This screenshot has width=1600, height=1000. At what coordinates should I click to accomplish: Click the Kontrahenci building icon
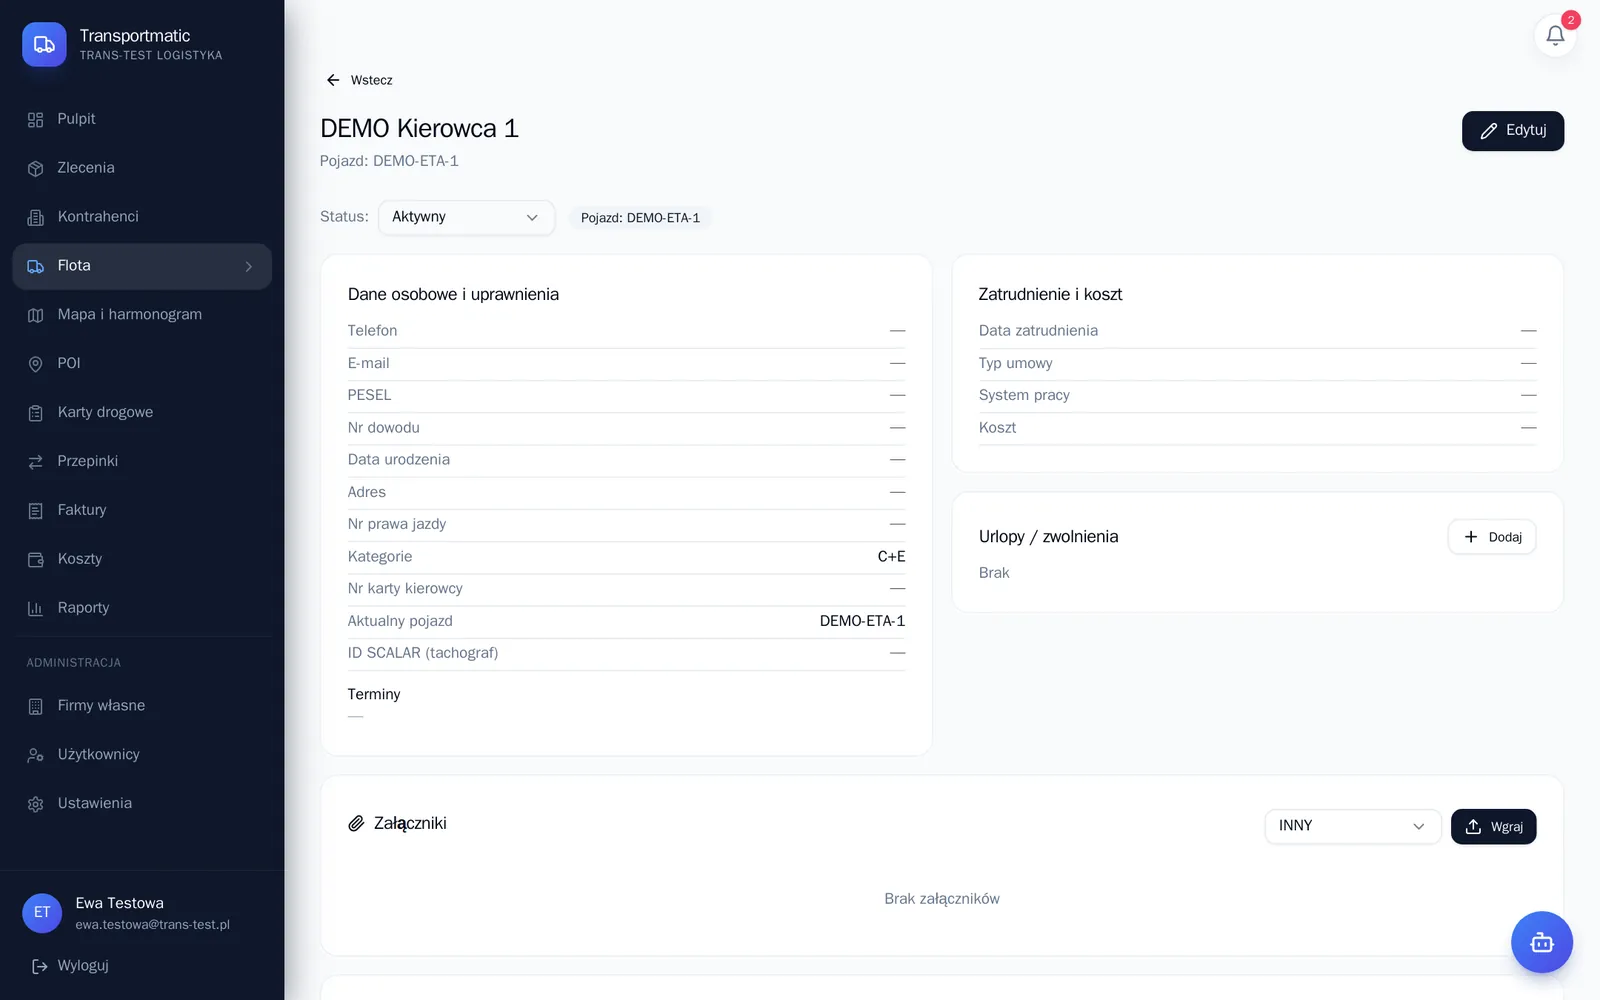36,218
